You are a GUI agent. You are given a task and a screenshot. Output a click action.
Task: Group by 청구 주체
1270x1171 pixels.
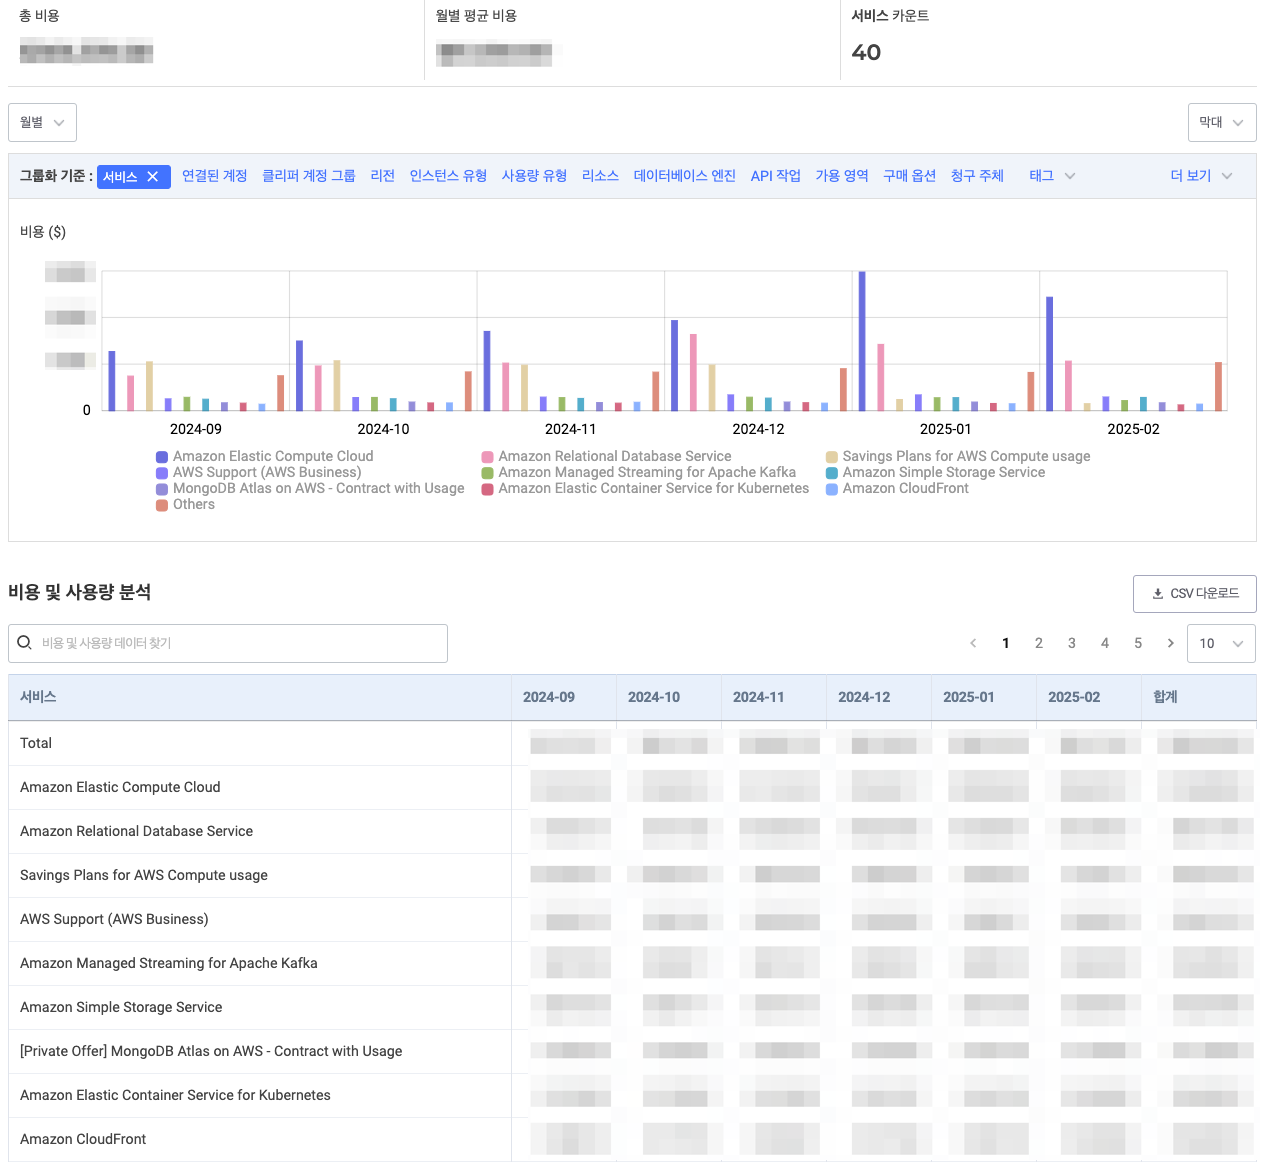[x=977, y=176]
